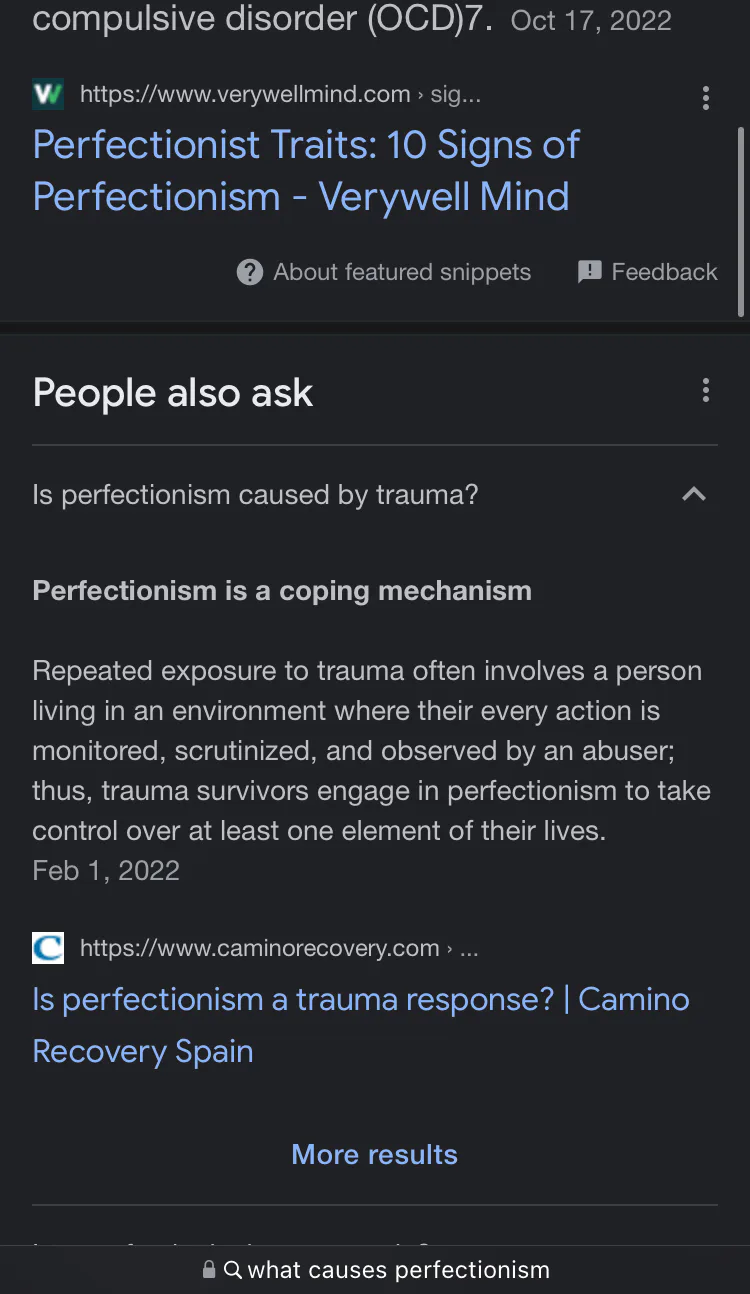Click the "About featured snippets" text

click(x=402, y=272)
